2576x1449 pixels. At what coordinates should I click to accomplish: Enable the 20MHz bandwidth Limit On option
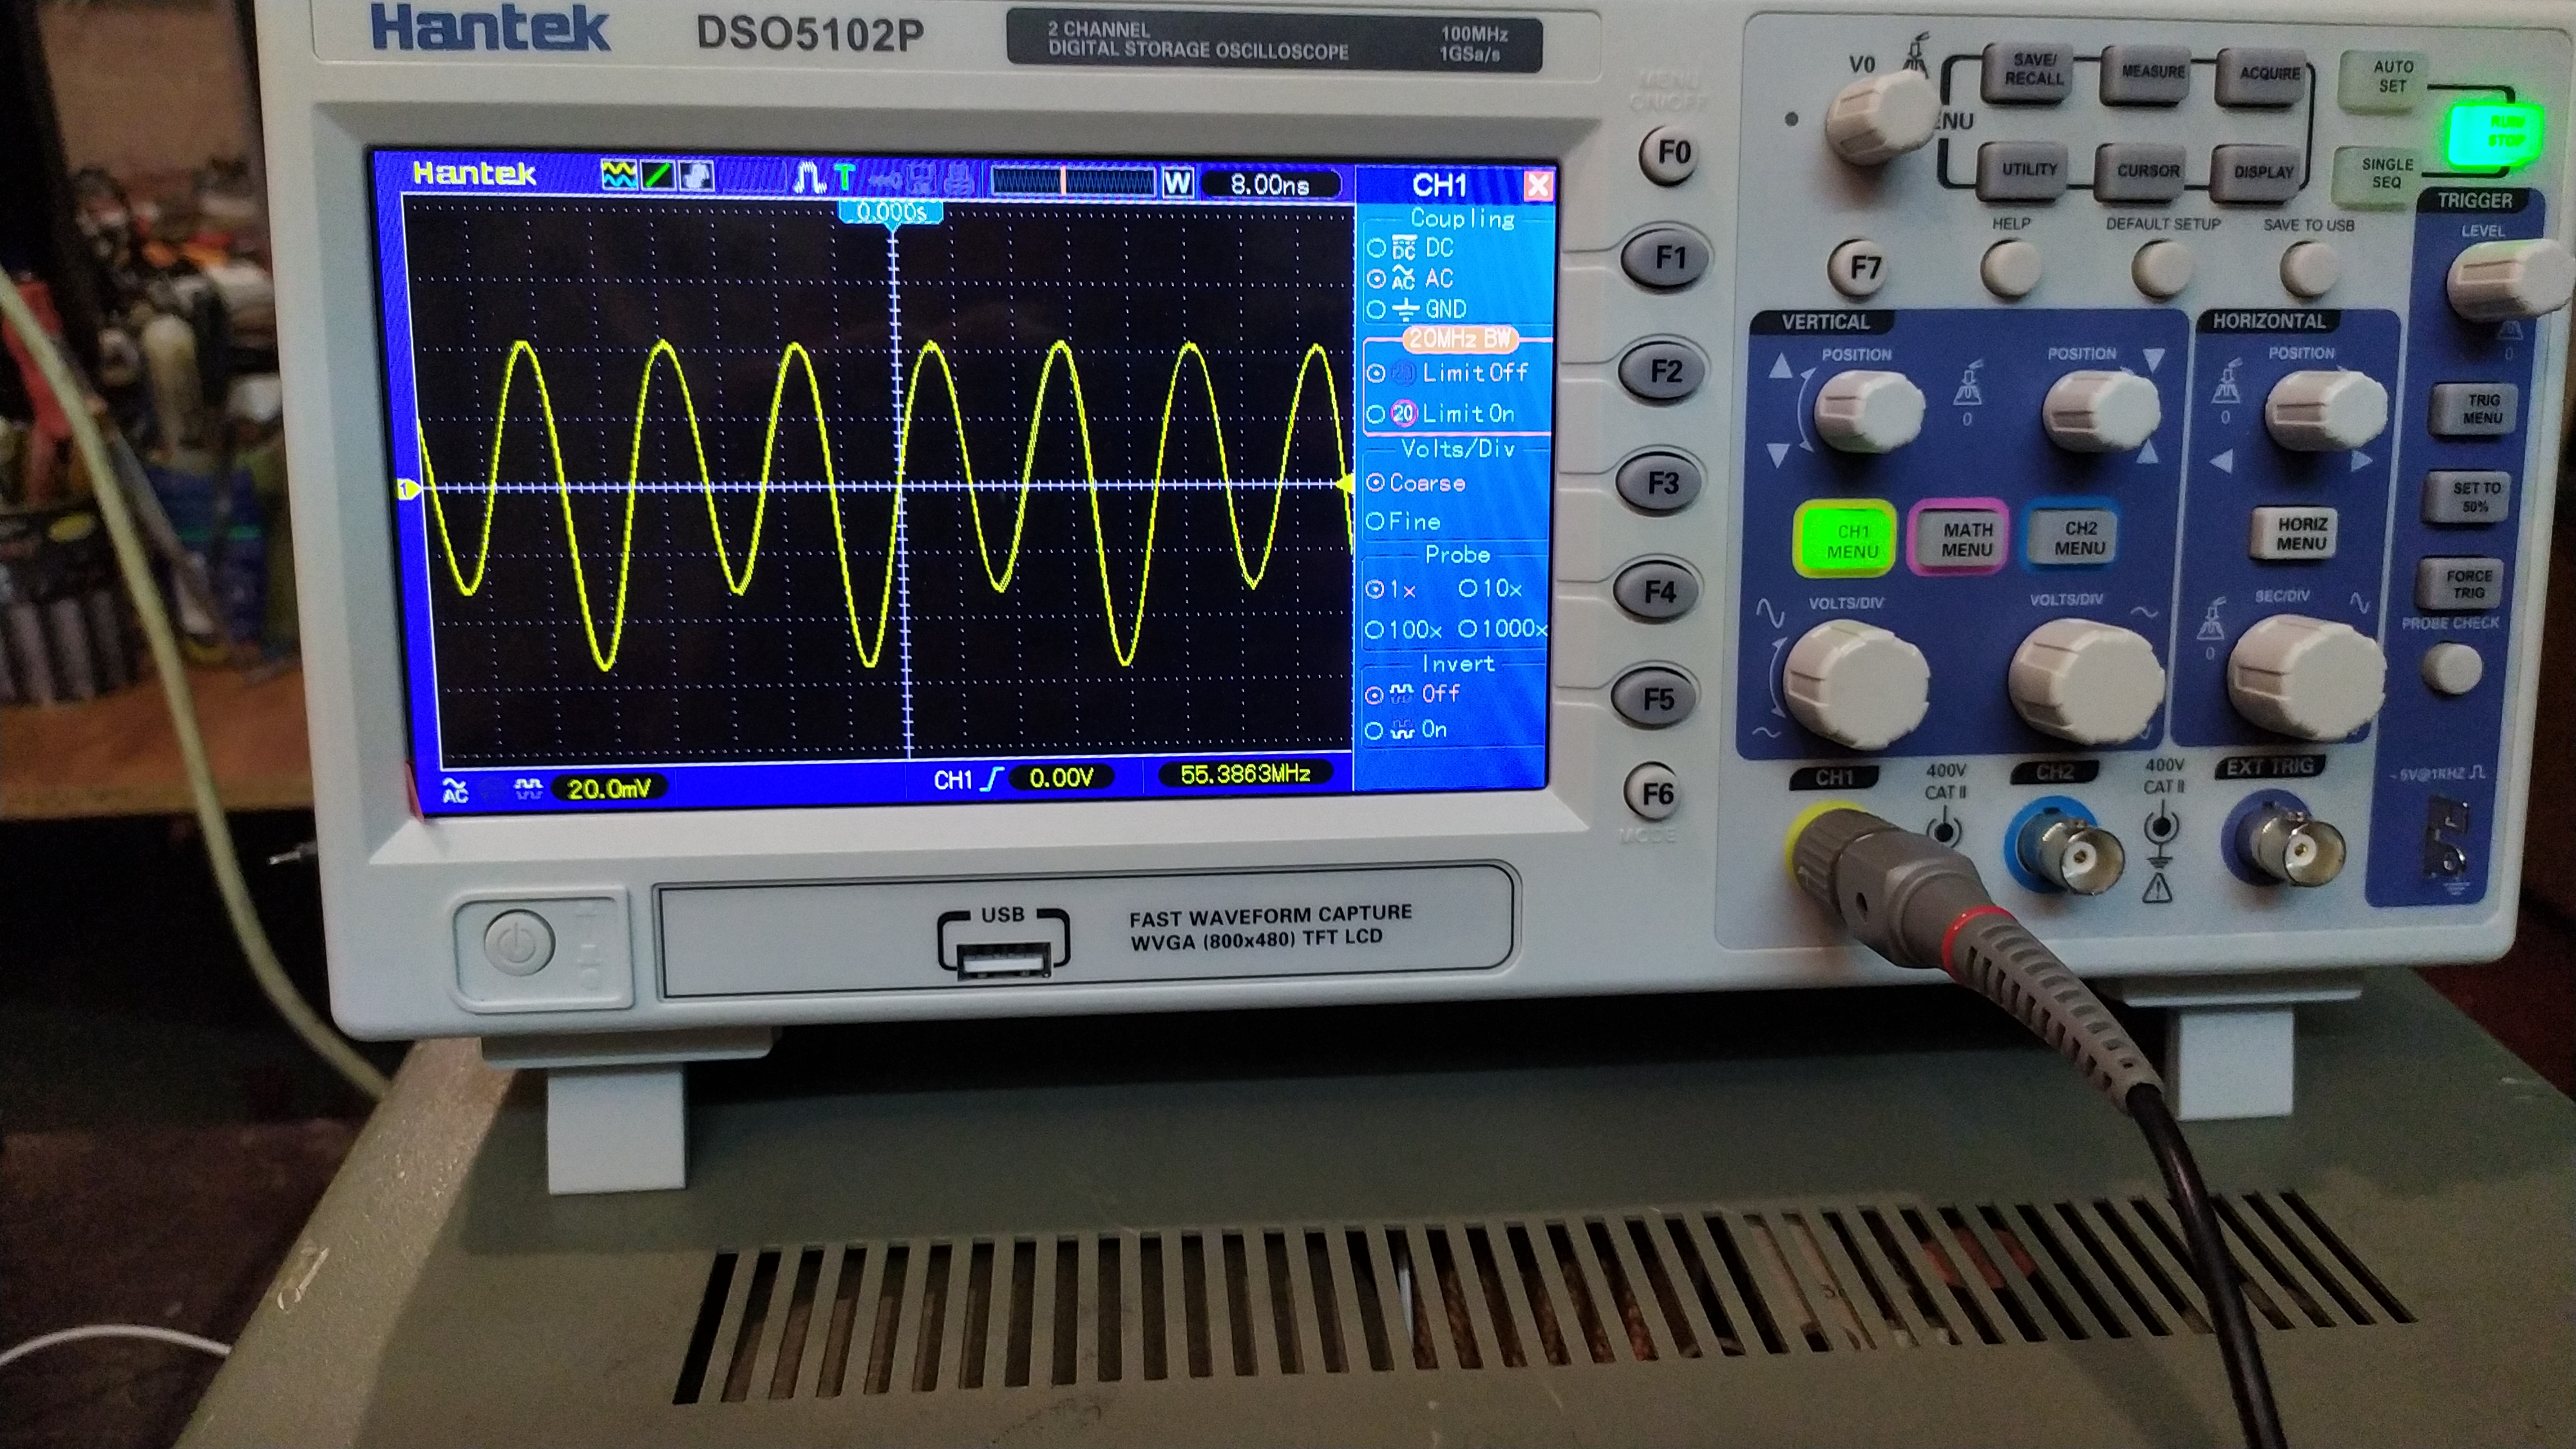1377,413
